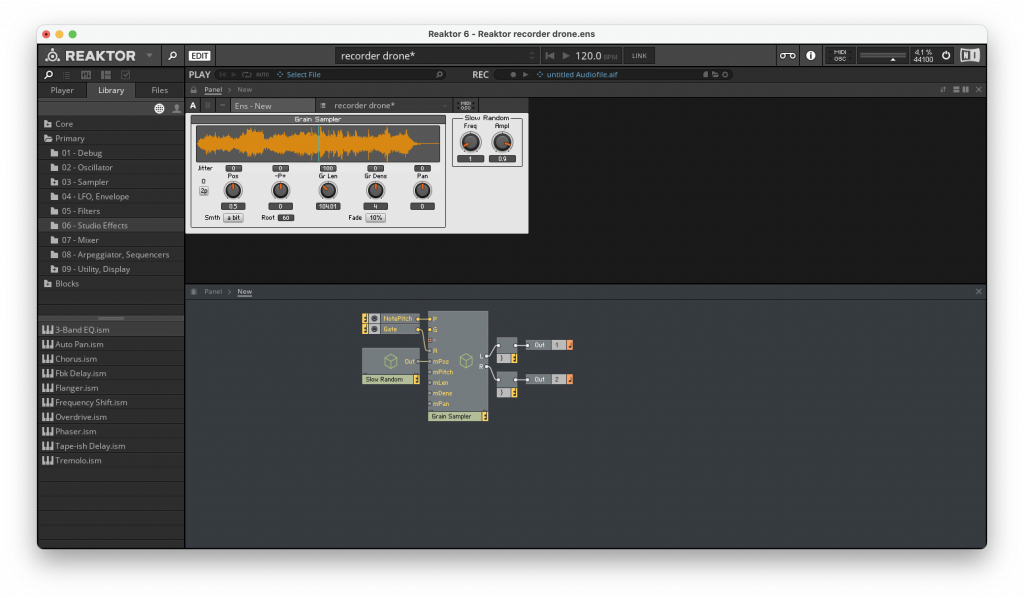This screenshot has width=1024, height=598.
Task: Open sidebar layout/properties icon
Action: 106,74
